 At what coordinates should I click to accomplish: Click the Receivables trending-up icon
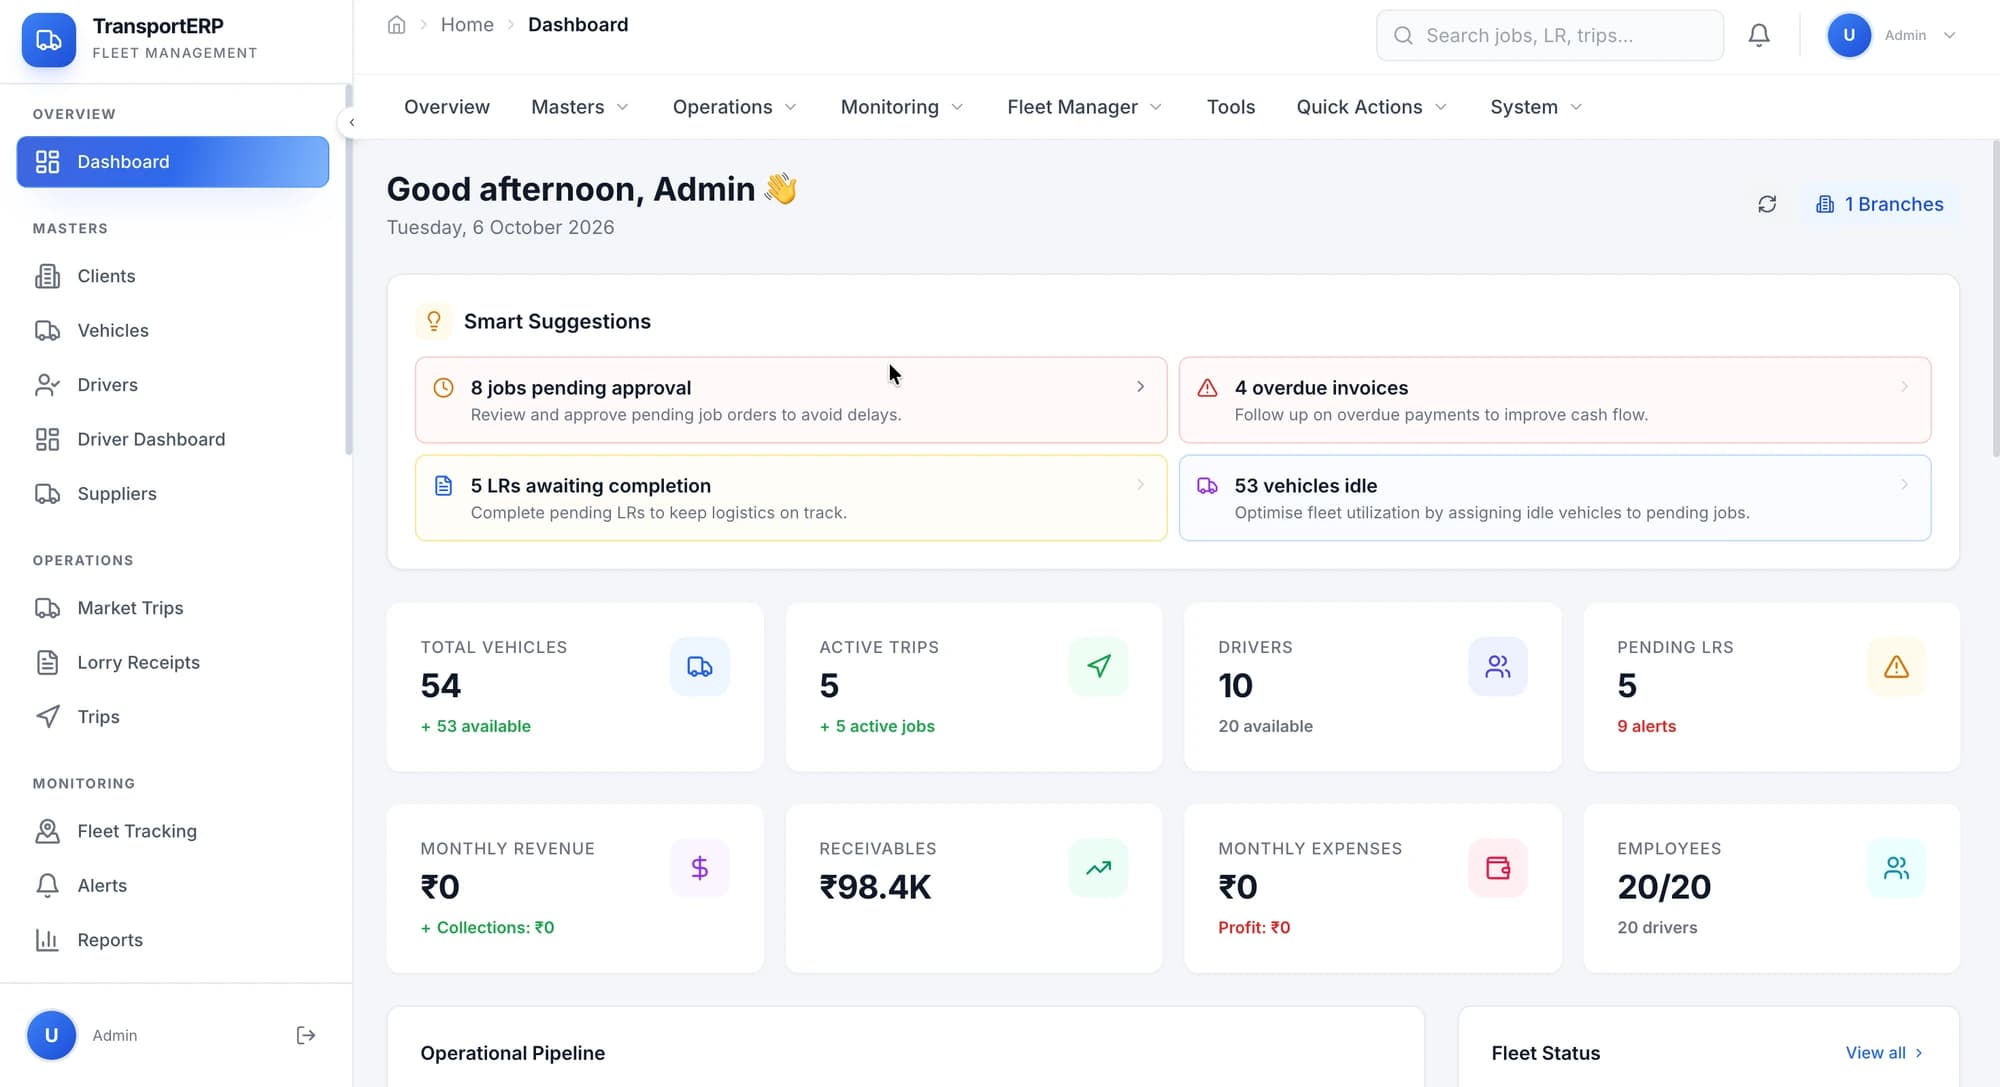[x=1098, y=868]
